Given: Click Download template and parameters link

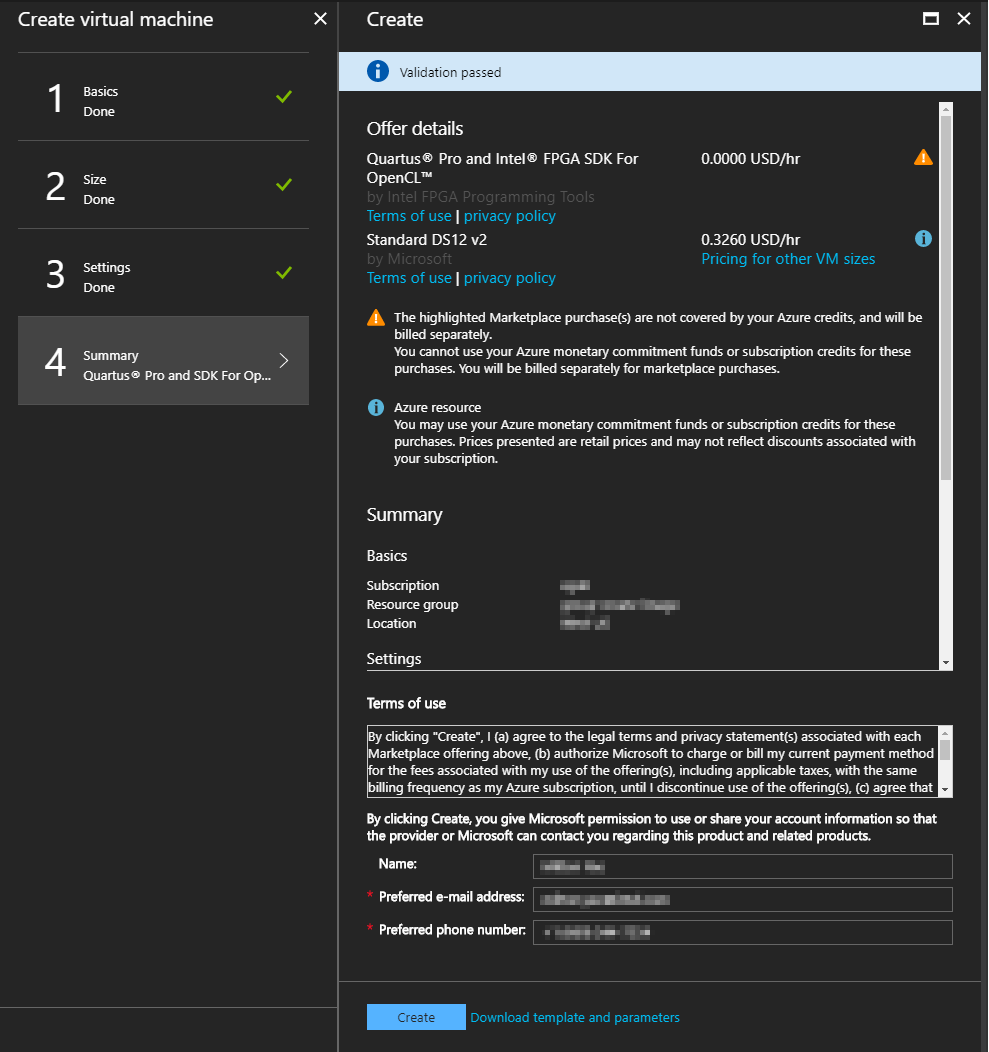Looking at the screenshot, I should (x=575, y=1017).
